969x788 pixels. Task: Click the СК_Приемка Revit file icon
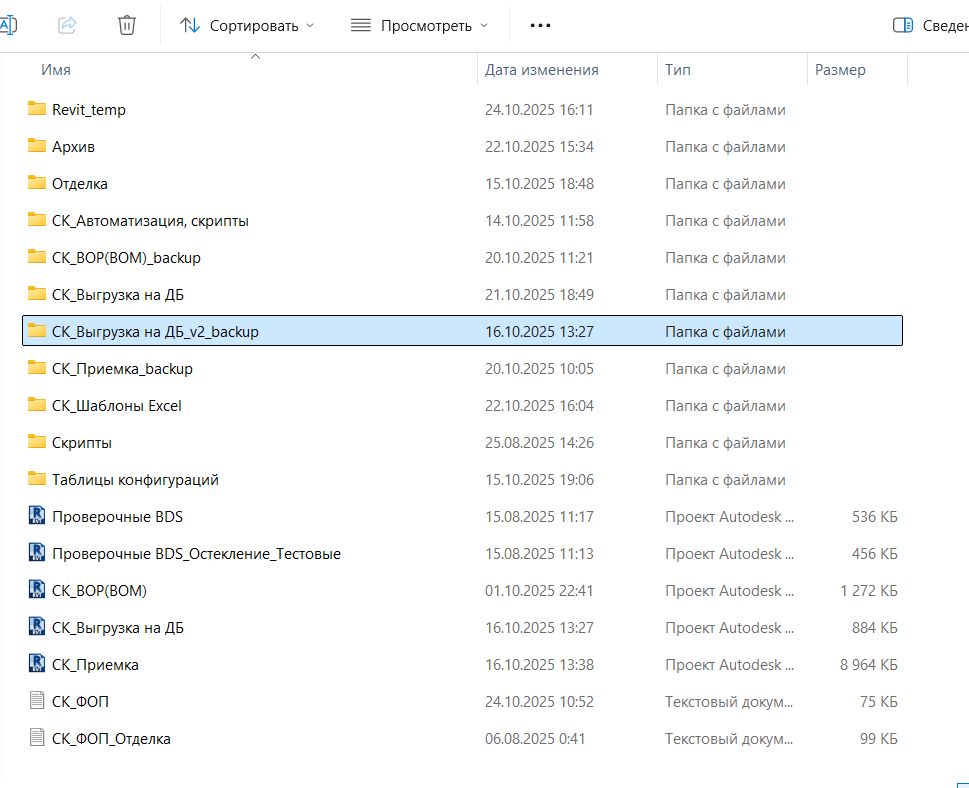tap(37, 664)
